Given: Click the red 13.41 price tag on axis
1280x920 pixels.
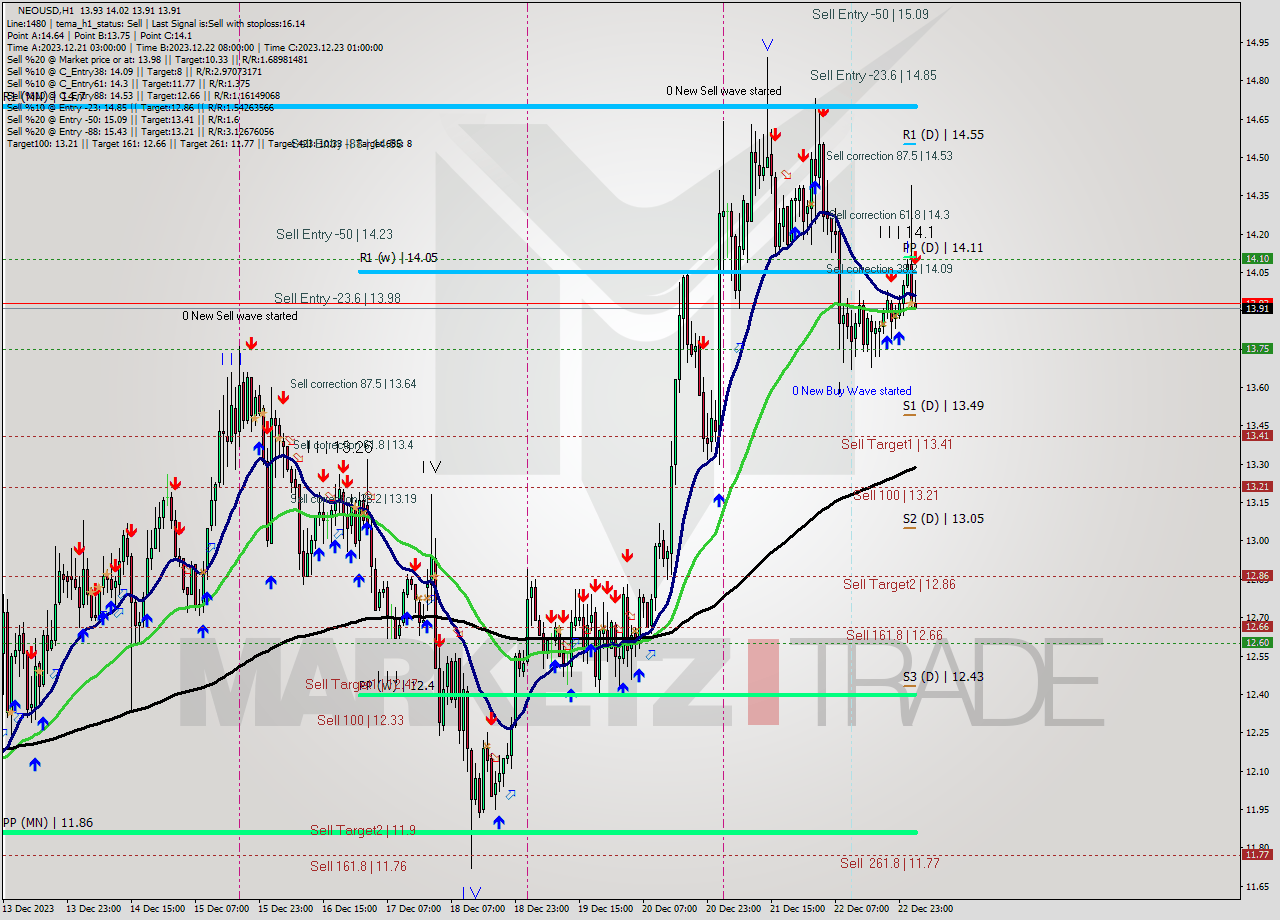Looking at the screenshot, I should pos(1257,435).
